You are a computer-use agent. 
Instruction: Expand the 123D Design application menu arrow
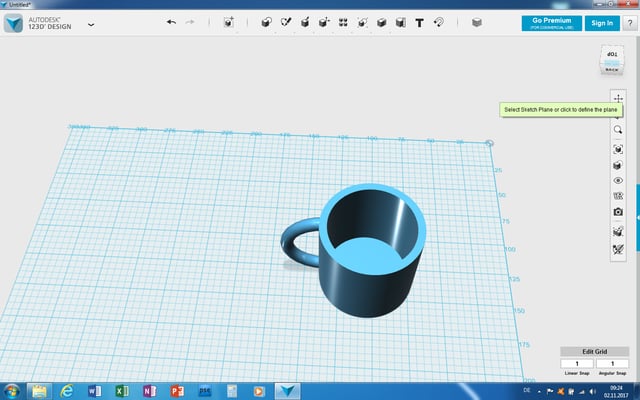pyautogui.click(x=91, y=23)
